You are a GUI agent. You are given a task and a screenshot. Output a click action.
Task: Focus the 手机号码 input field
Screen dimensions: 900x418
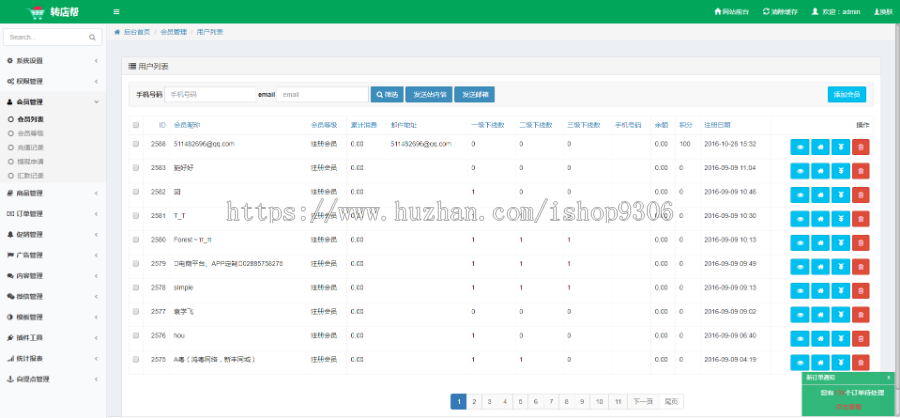210,94
